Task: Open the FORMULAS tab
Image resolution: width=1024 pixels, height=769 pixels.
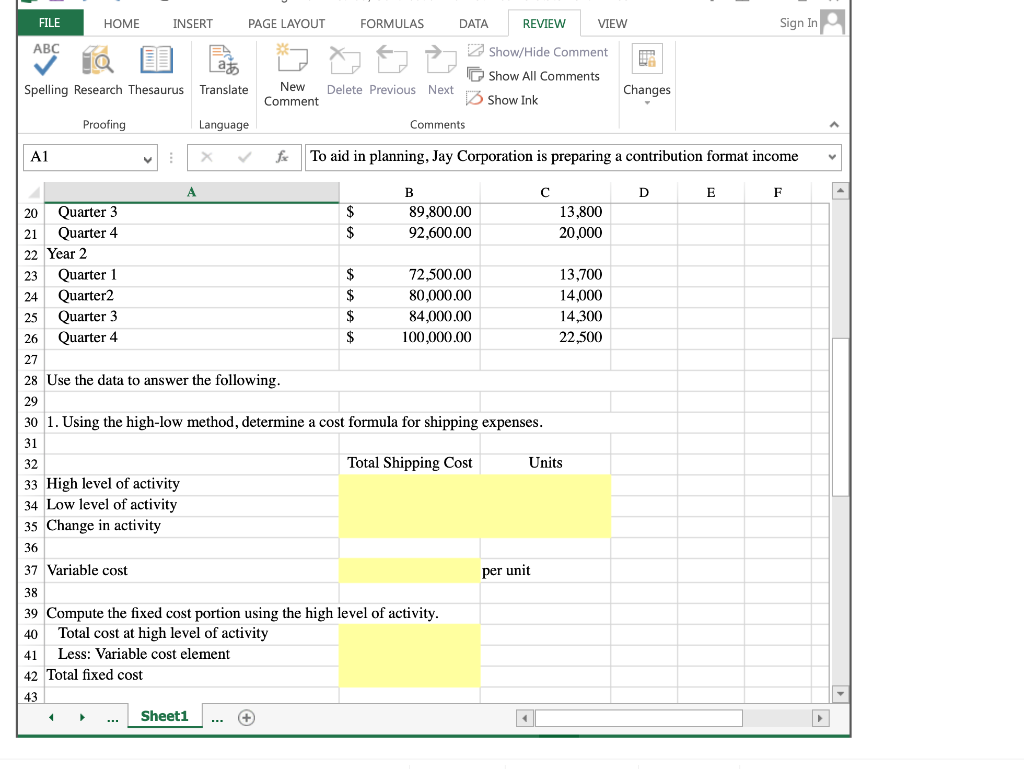Action: (392, 24)
